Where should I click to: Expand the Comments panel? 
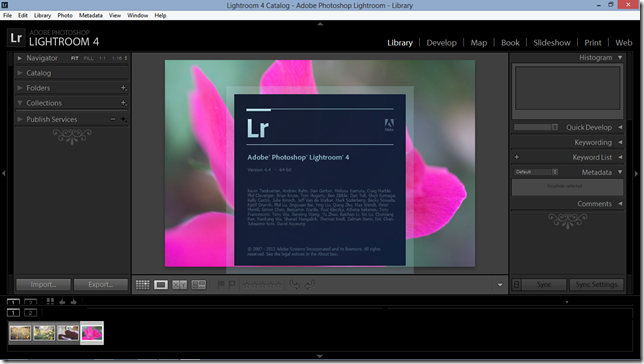(x=620, y=204)
